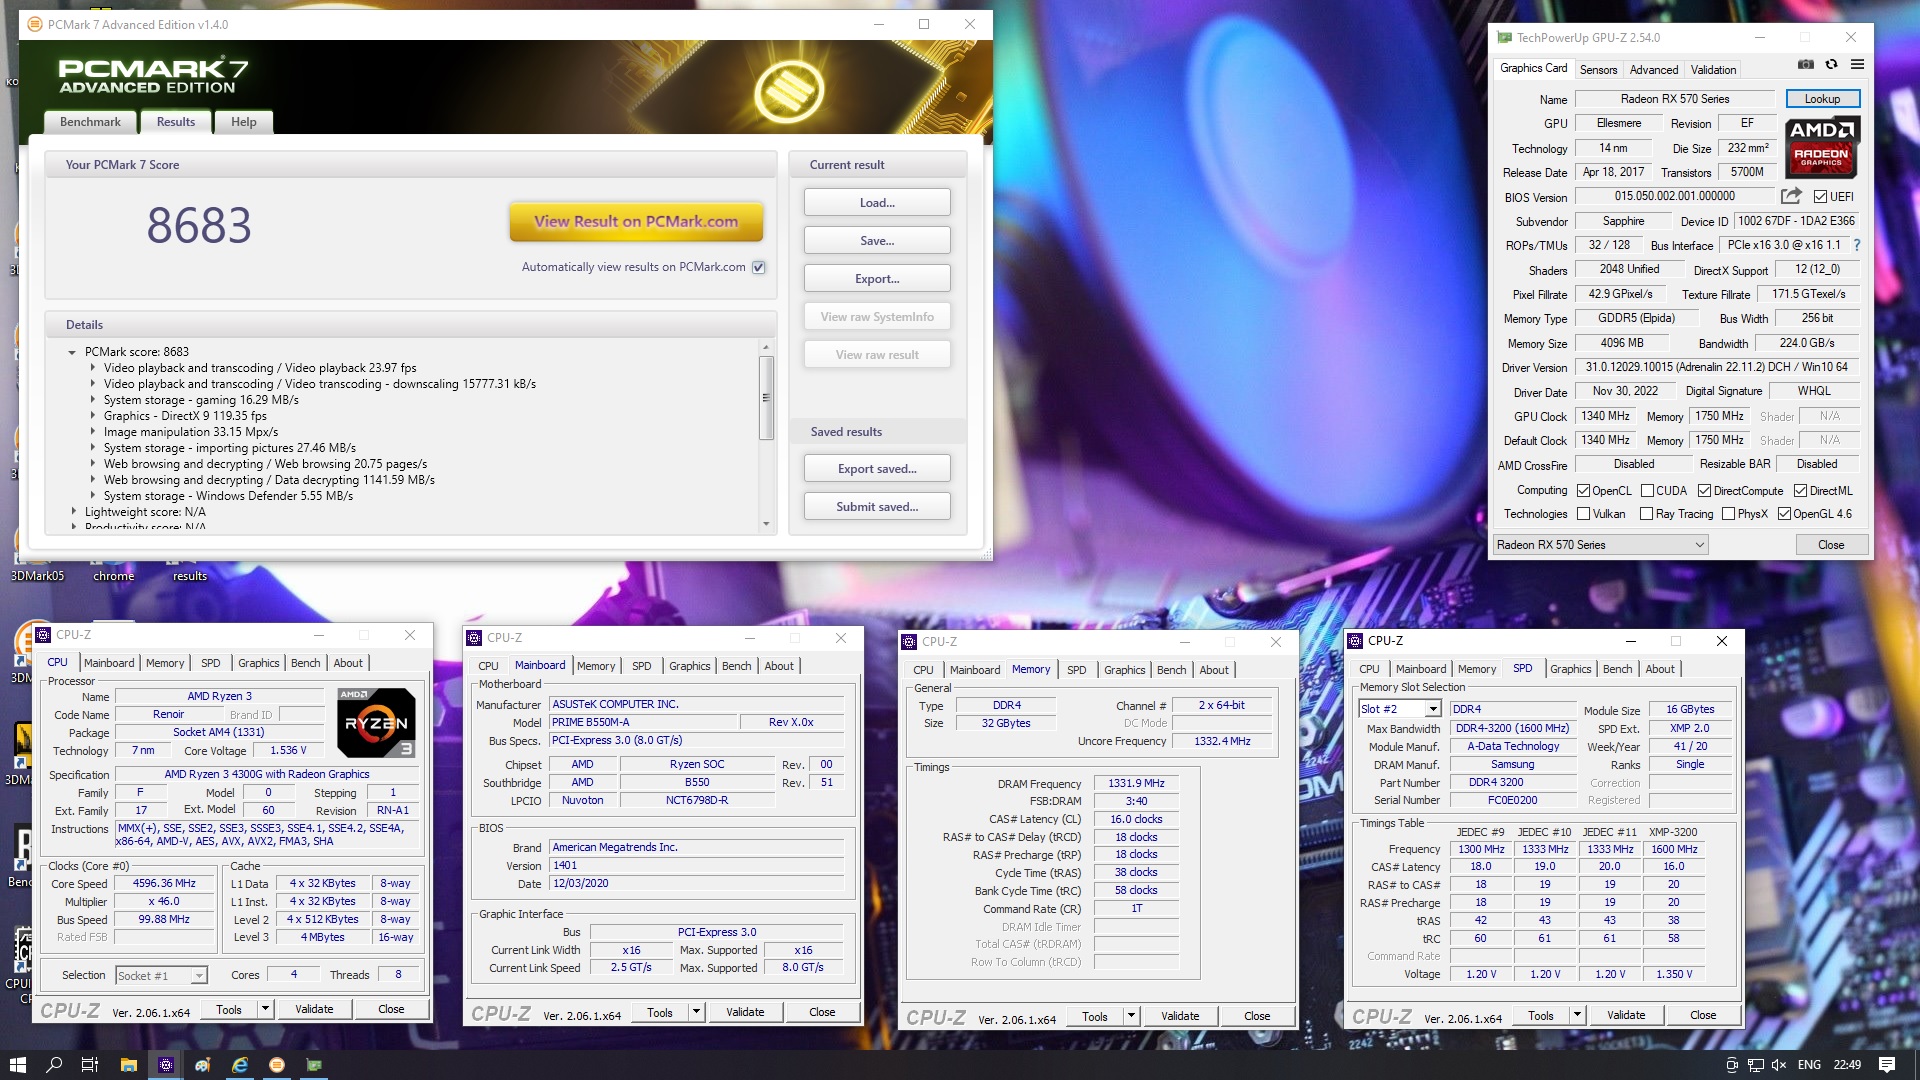Viewport: 1920px width, 1080px height.
Task: Click the Details list scrollbar thumb
Action: click(766, 397)
